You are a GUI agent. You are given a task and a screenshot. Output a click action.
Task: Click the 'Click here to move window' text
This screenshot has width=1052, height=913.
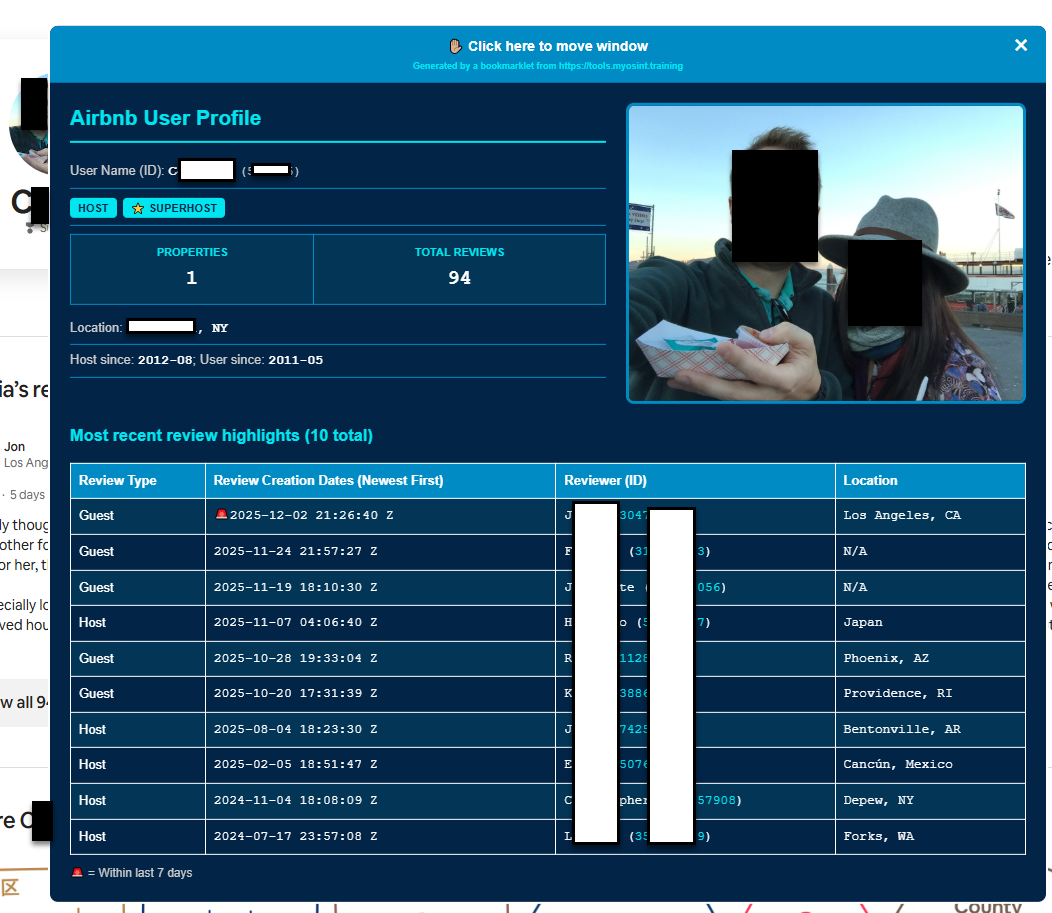pos(557,46)
